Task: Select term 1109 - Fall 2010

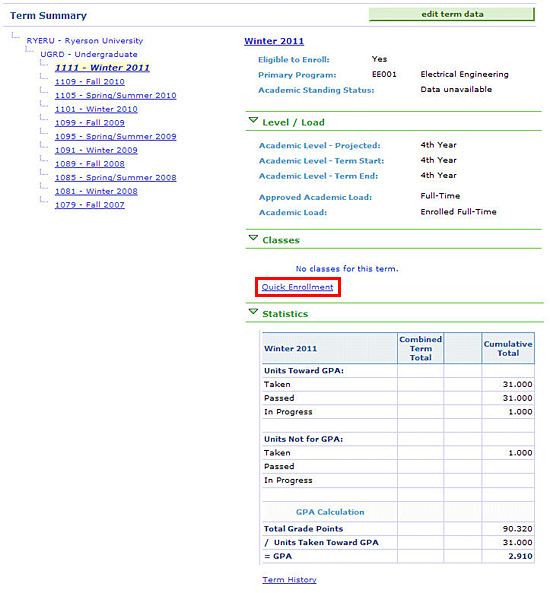Action: point(90,82)
